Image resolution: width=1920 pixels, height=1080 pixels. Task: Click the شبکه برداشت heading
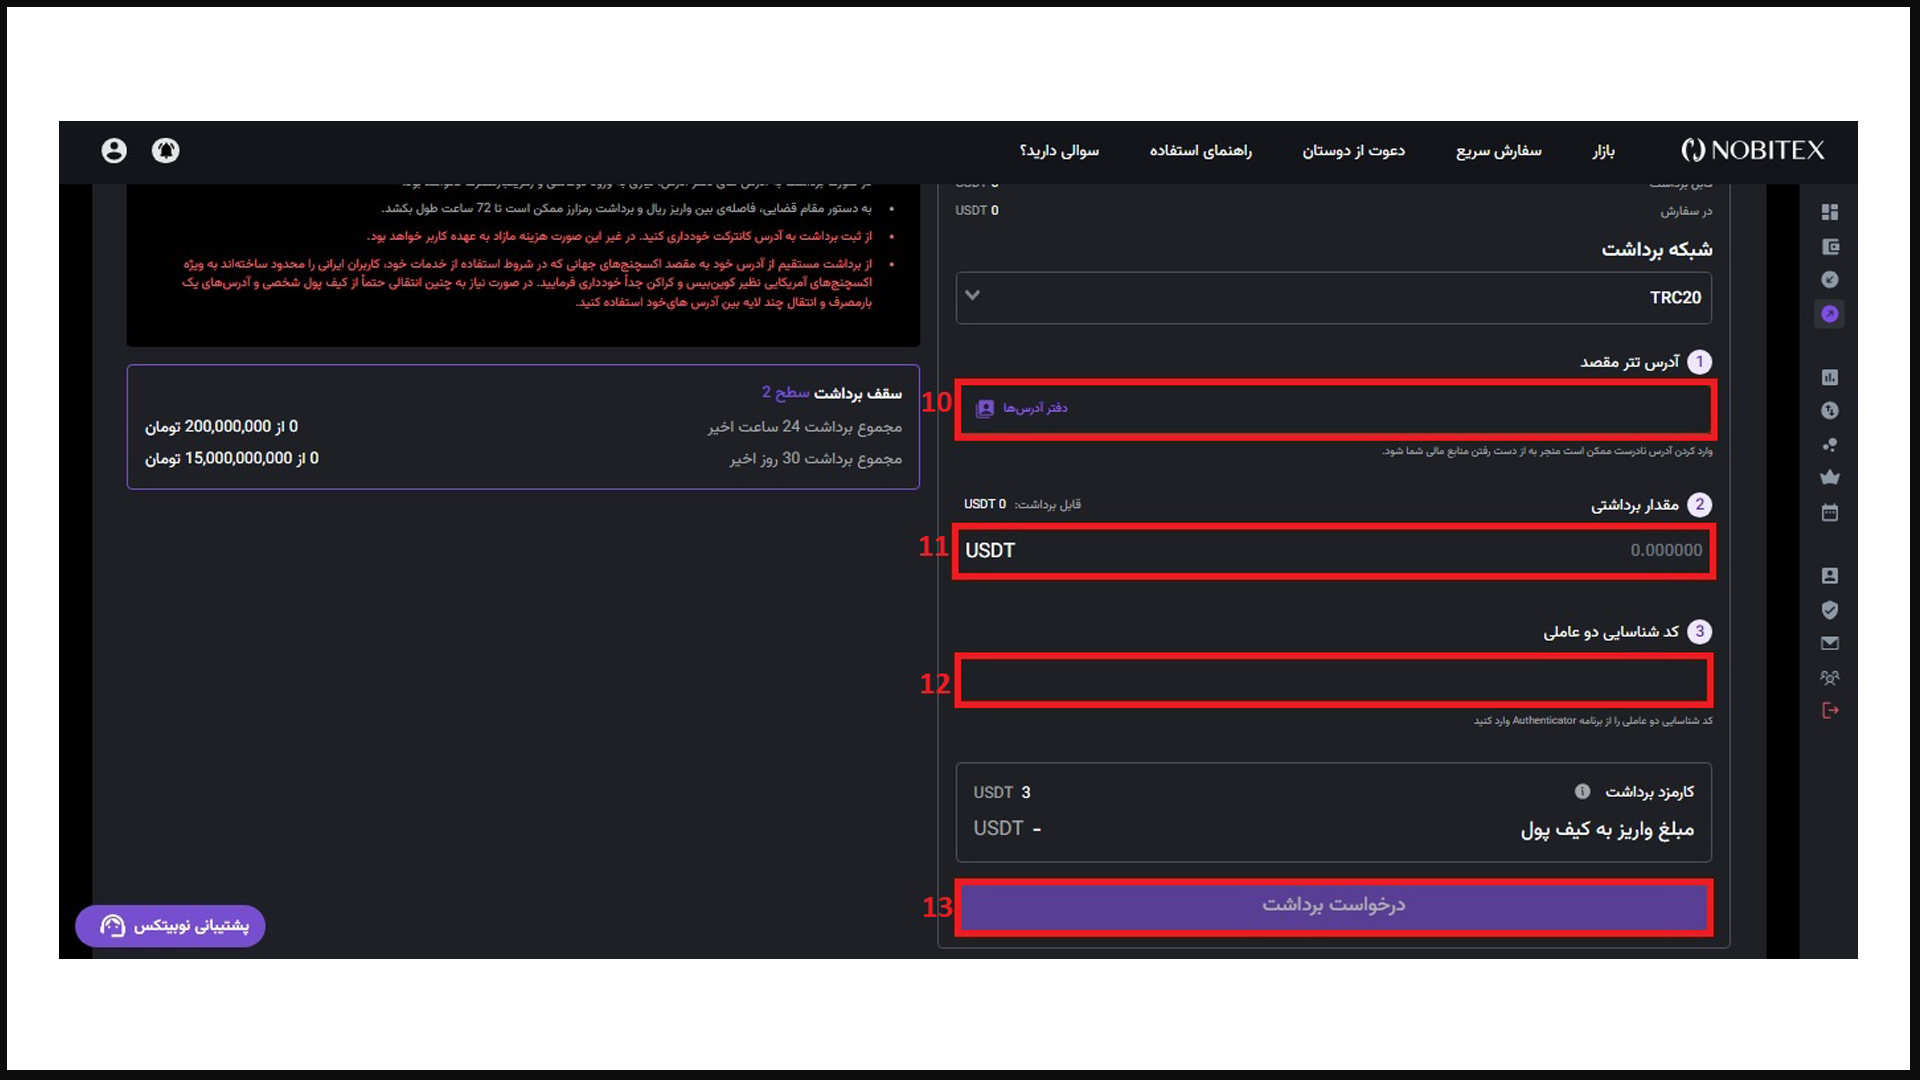coord(1657,249)
